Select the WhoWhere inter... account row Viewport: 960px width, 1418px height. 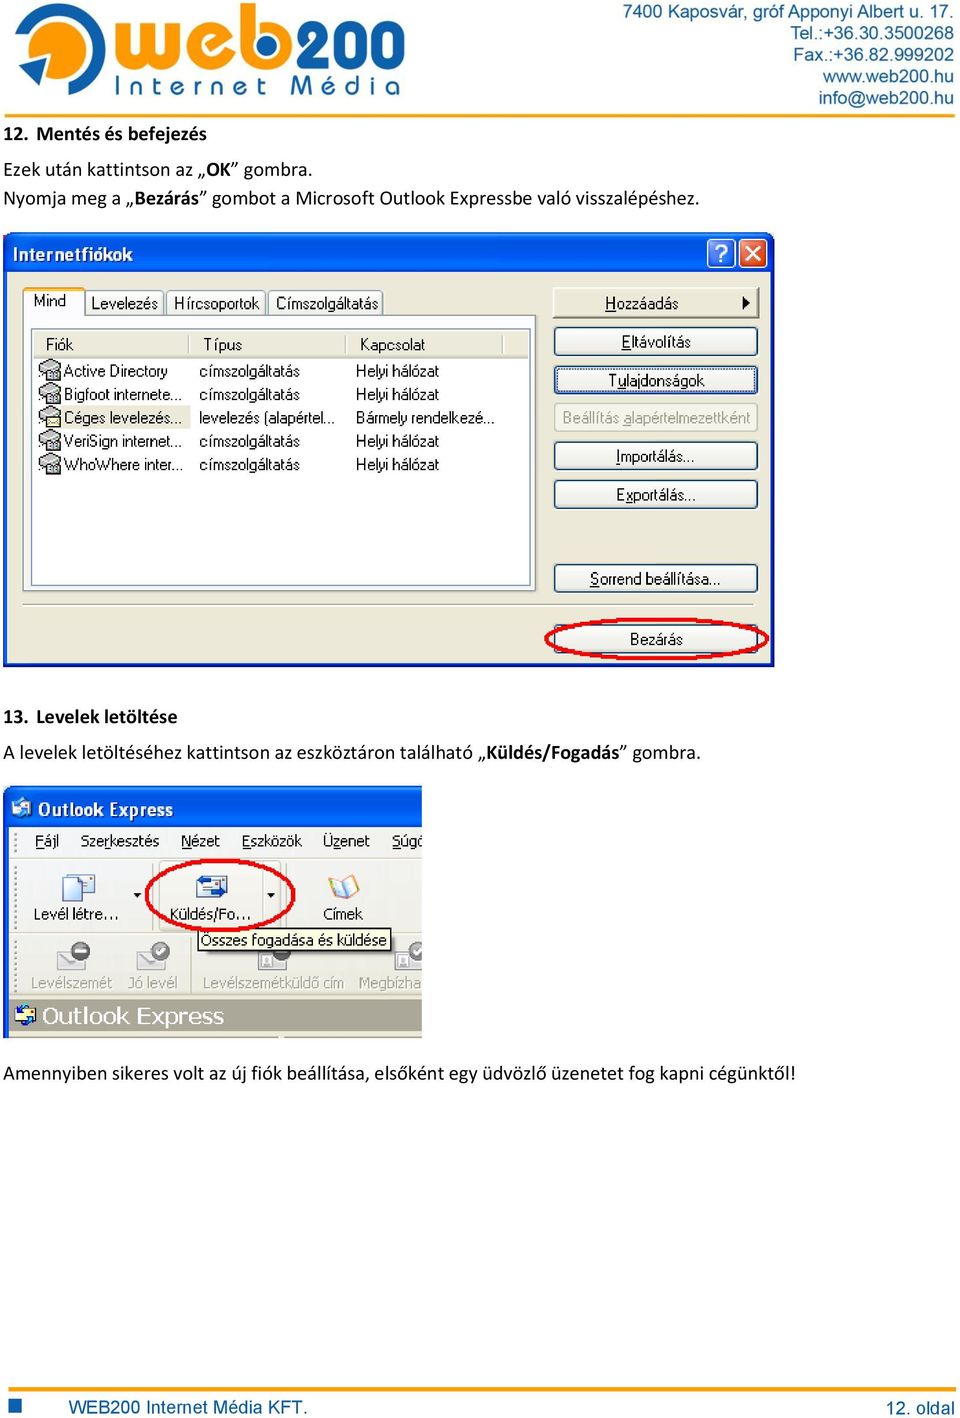coord(280,464)
